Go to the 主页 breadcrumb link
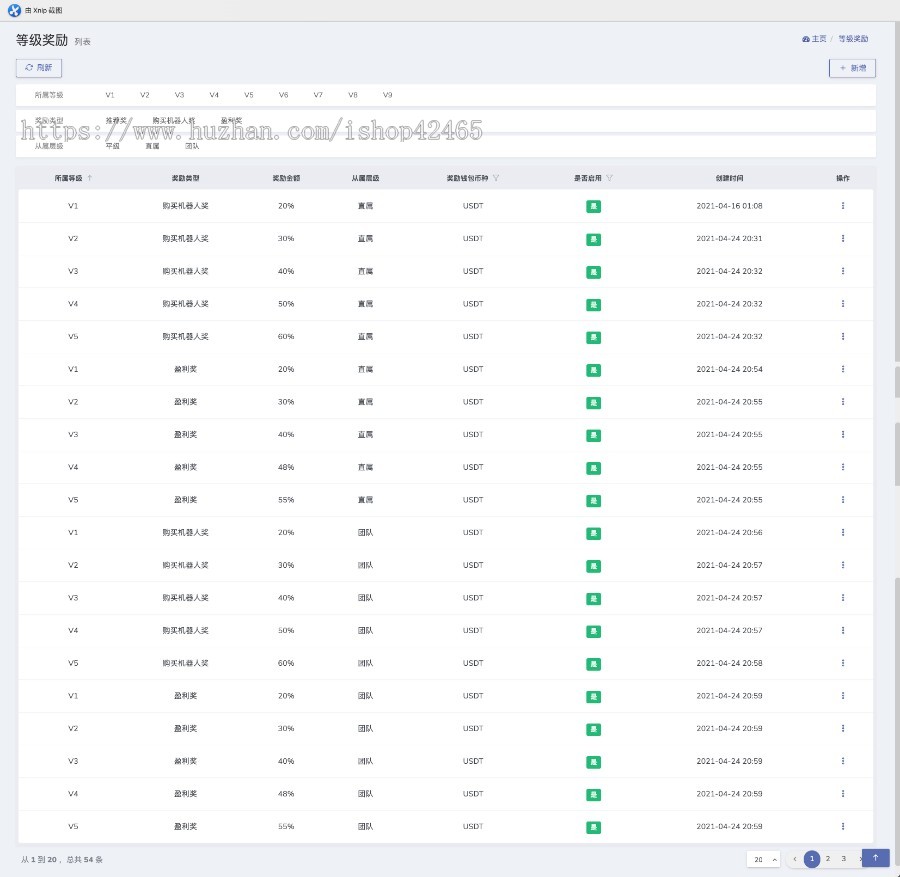Screen dimensions: 900x877 (814, 39)
